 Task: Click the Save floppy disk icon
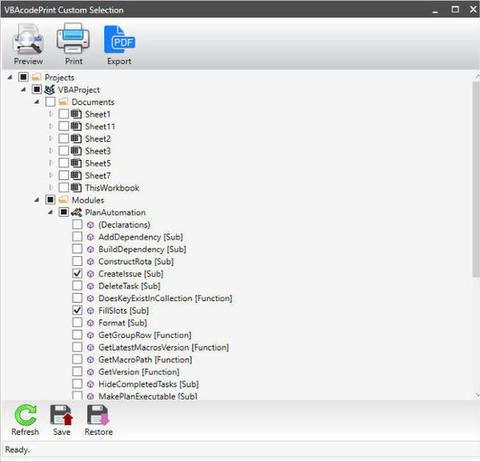click(x=62, y=415)
